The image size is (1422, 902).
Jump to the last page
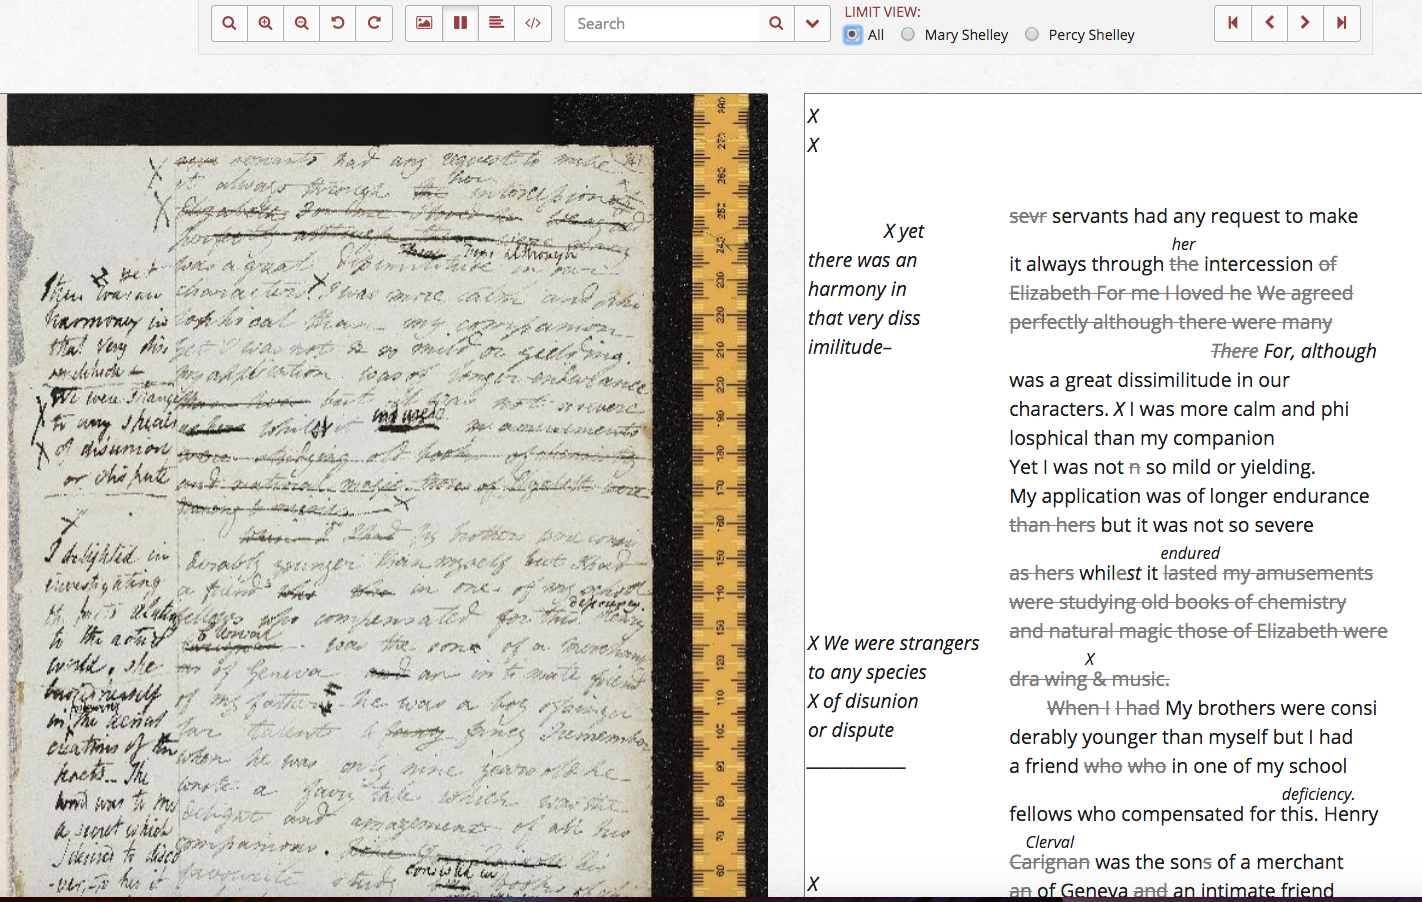pyautogui.click(x=1342, y=23)
